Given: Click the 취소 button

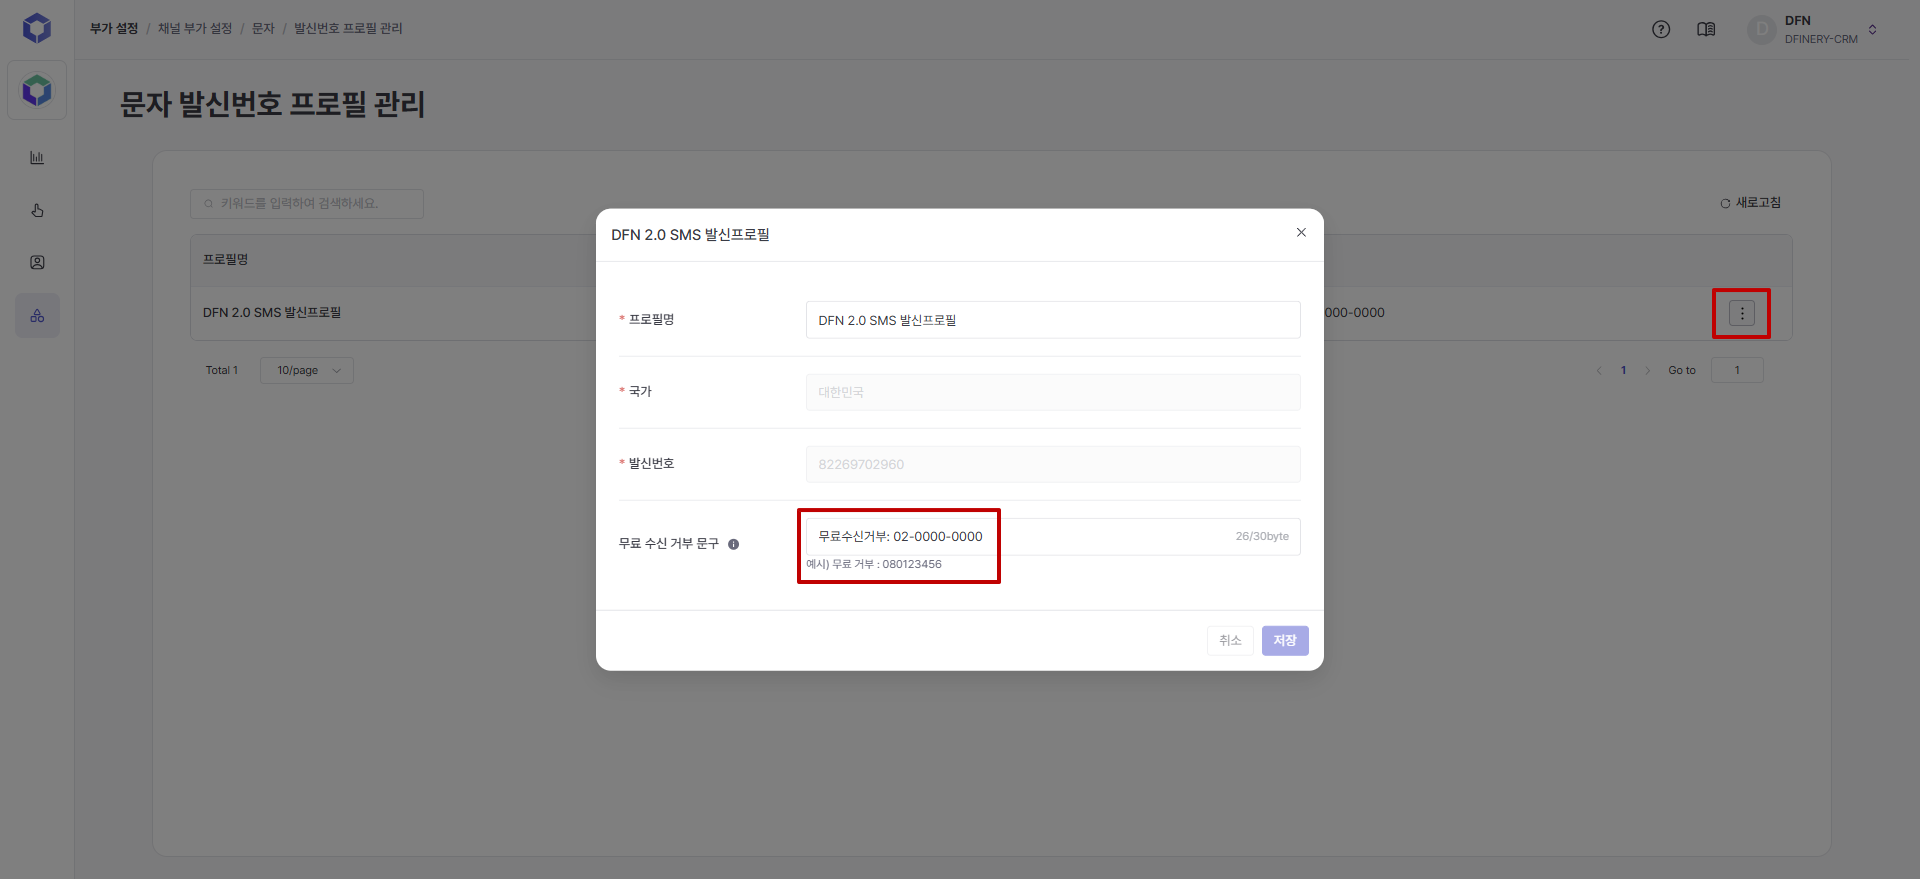Looking at the screenshot, I should (1230, 640).
